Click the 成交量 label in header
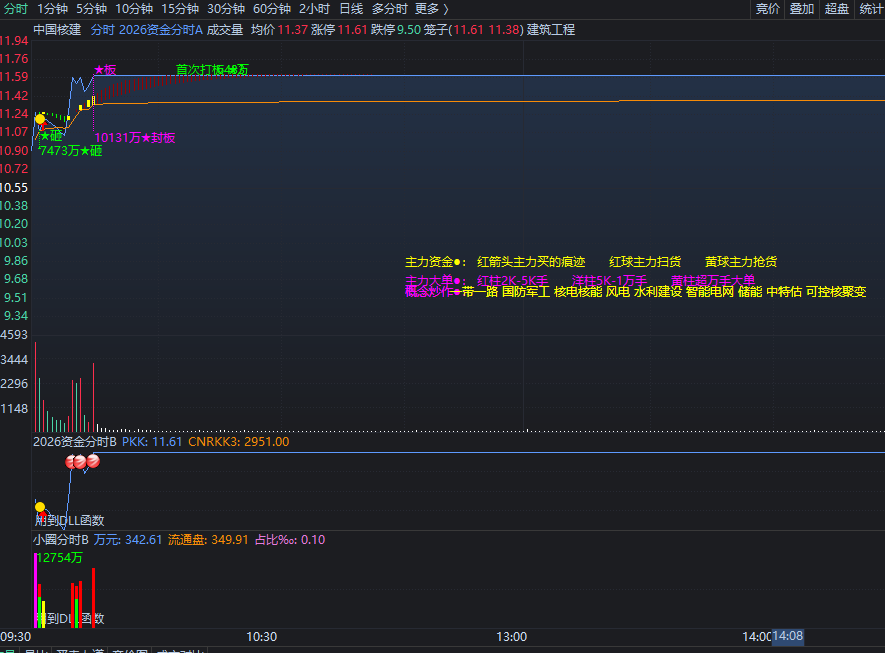Viewport: 885px width, 653px height. (225, 30)
